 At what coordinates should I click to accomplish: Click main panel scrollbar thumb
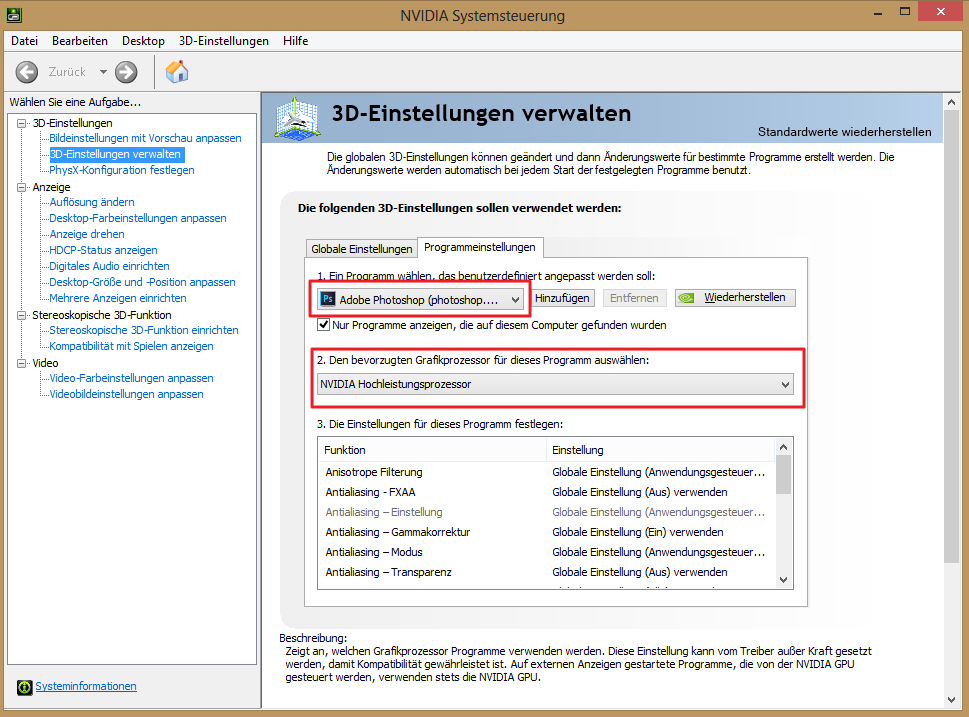click(952, 337)
